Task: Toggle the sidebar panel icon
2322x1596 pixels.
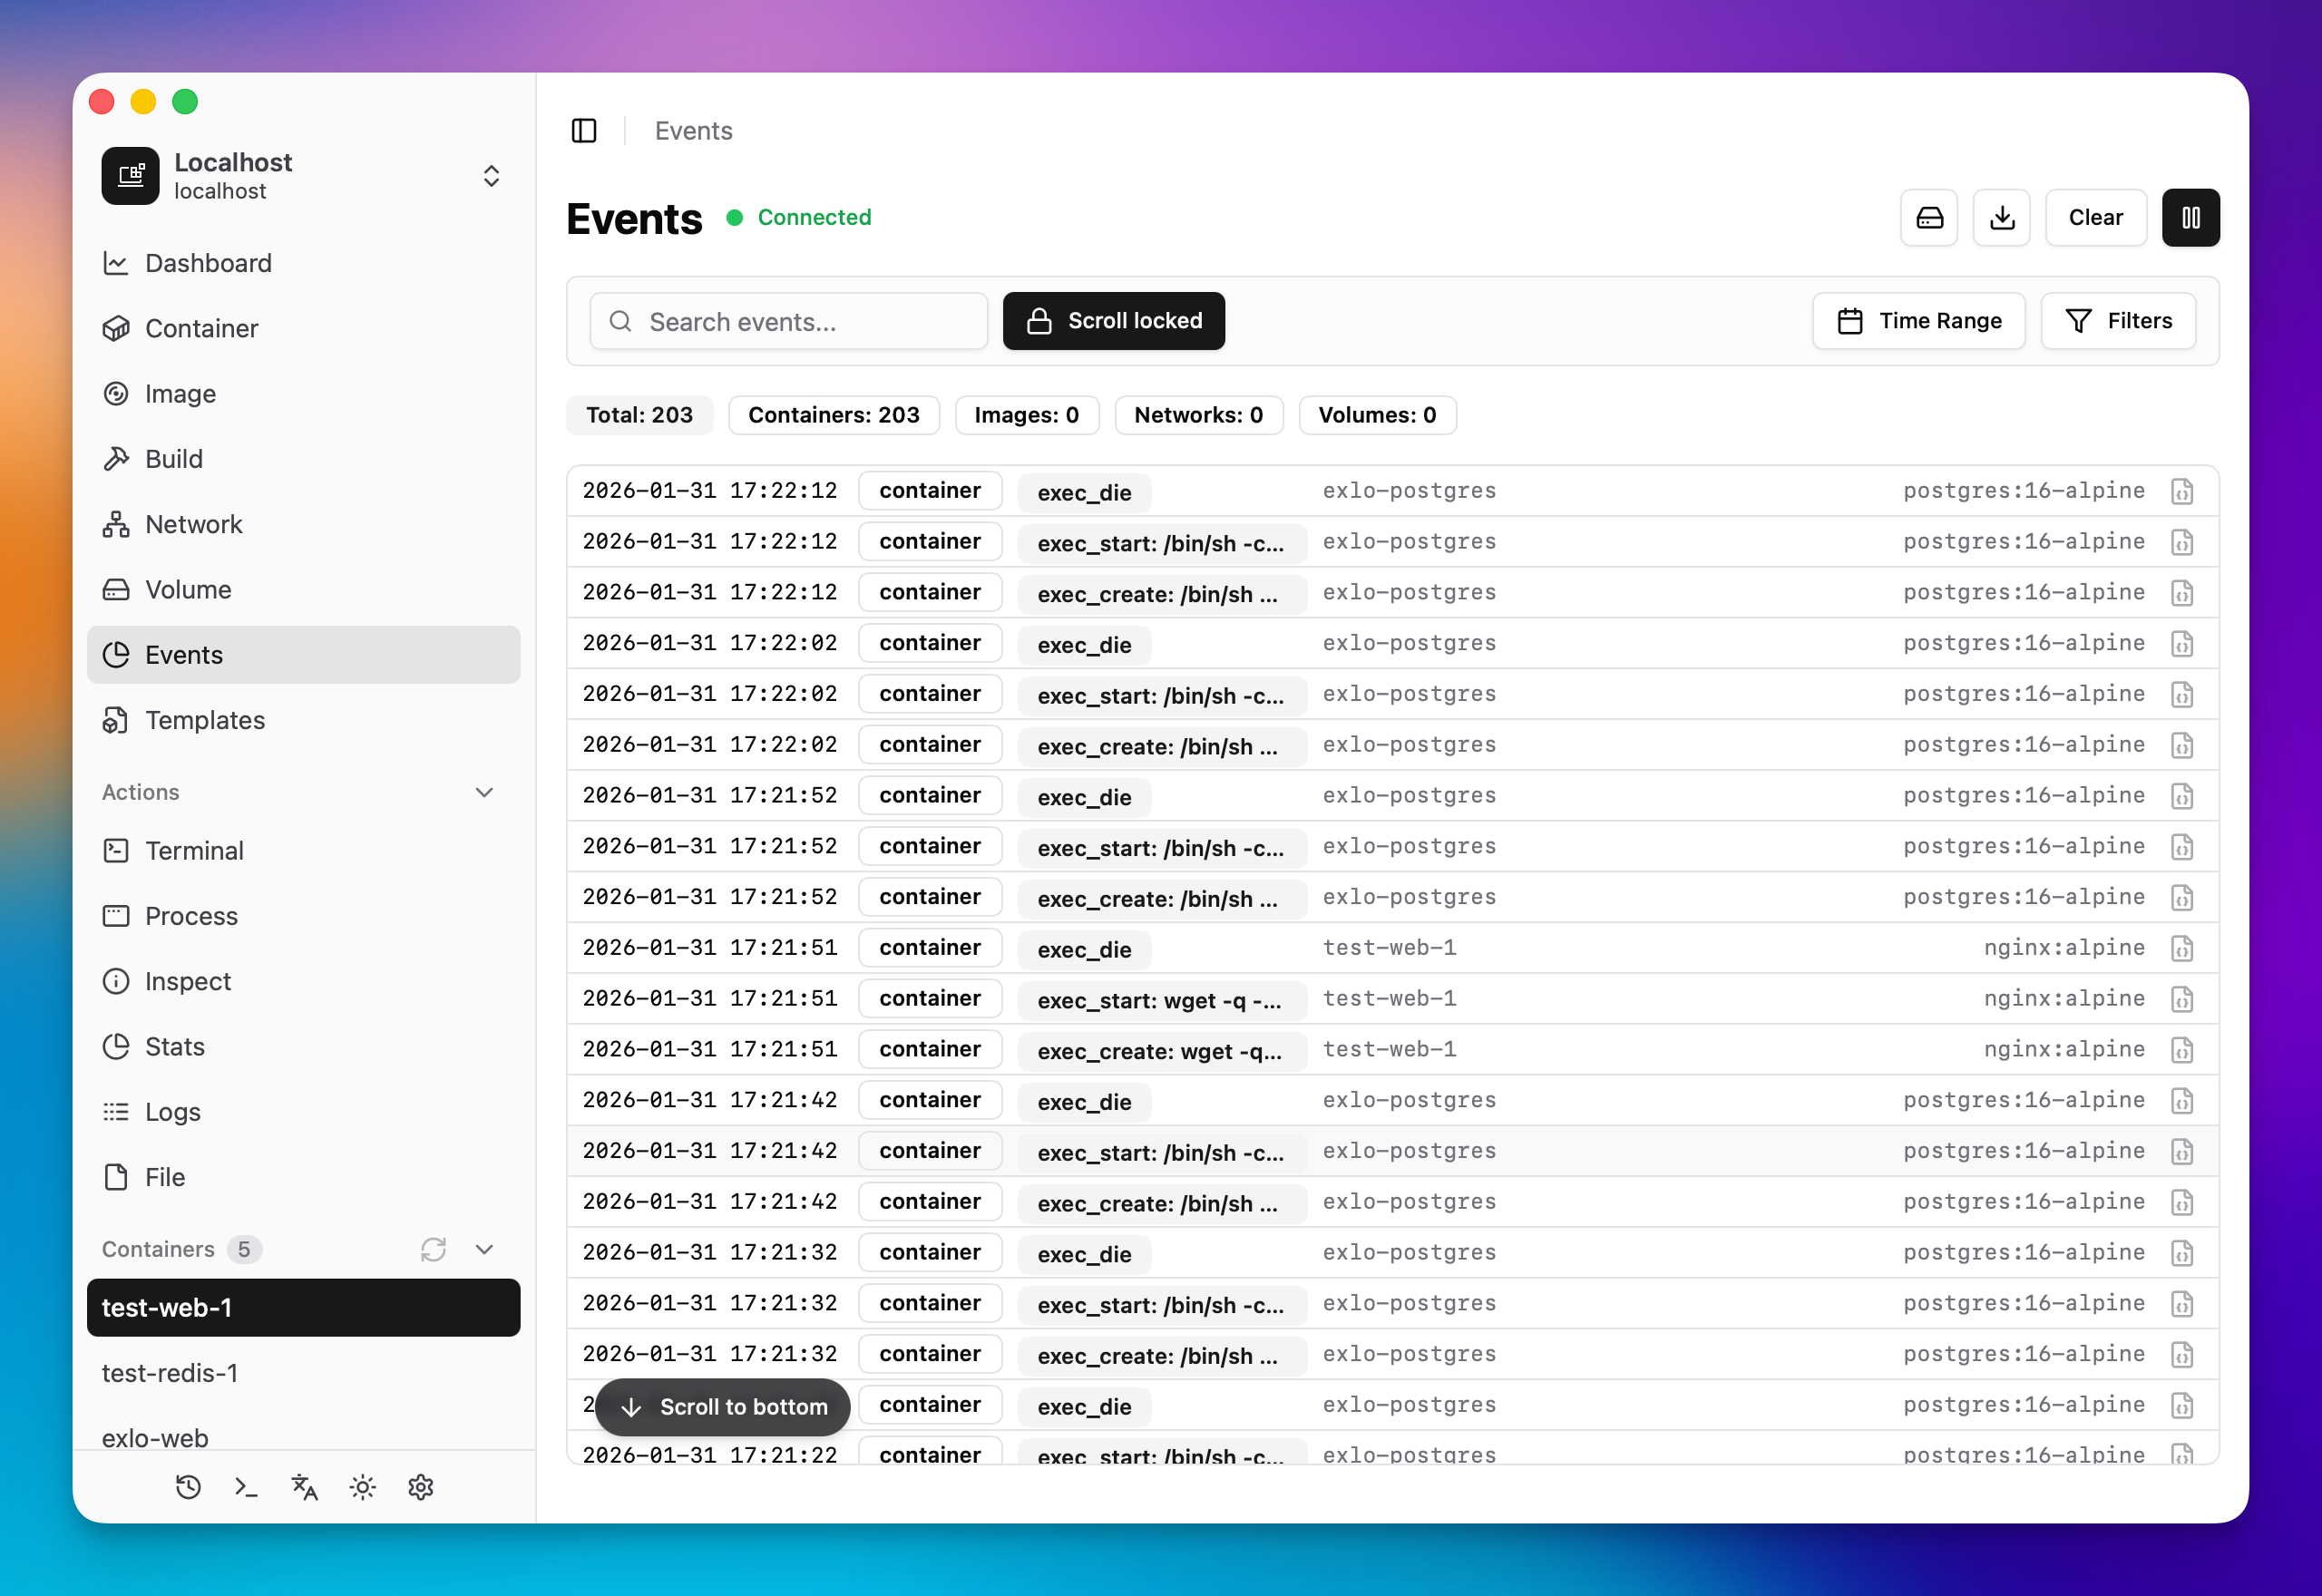Action: 584,131
